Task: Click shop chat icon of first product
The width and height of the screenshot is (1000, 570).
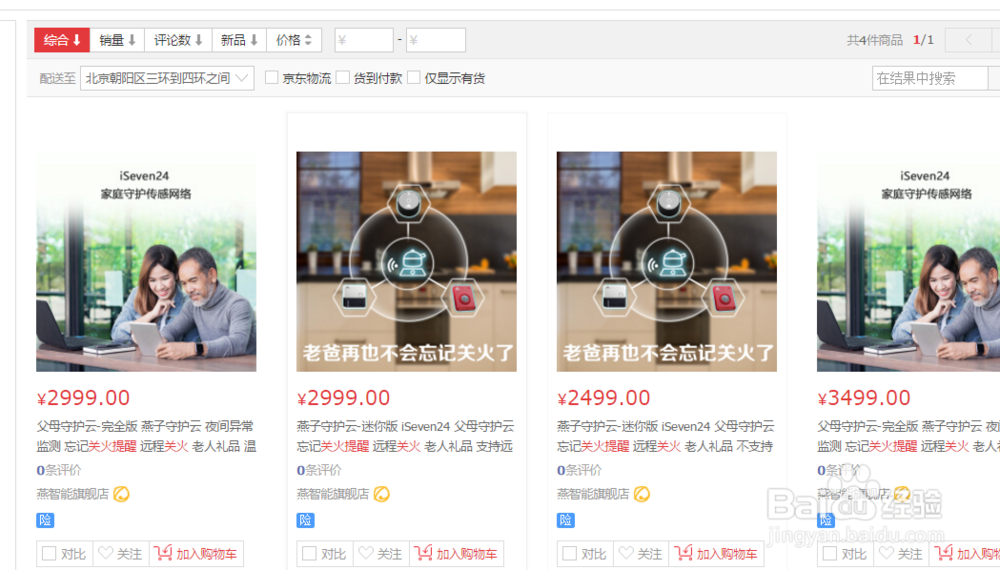Action: coord(121,494)
